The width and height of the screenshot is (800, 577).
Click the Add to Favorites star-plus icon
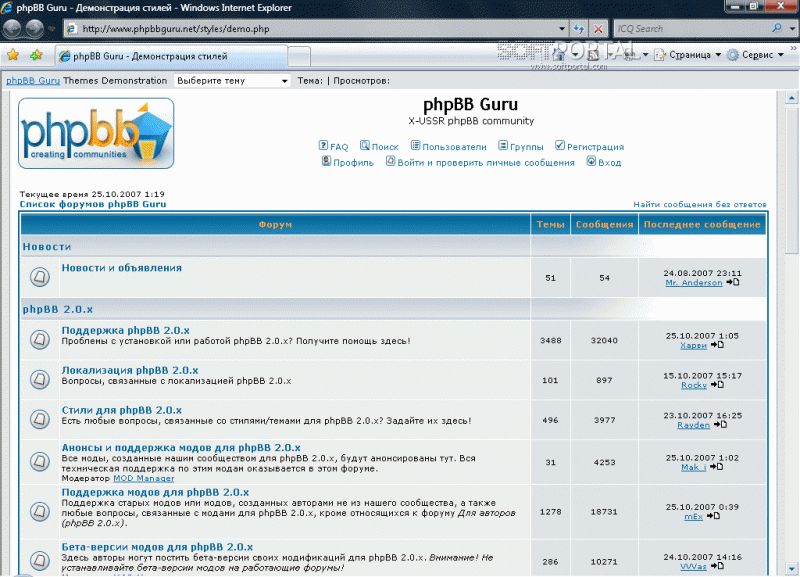point(36,55)
